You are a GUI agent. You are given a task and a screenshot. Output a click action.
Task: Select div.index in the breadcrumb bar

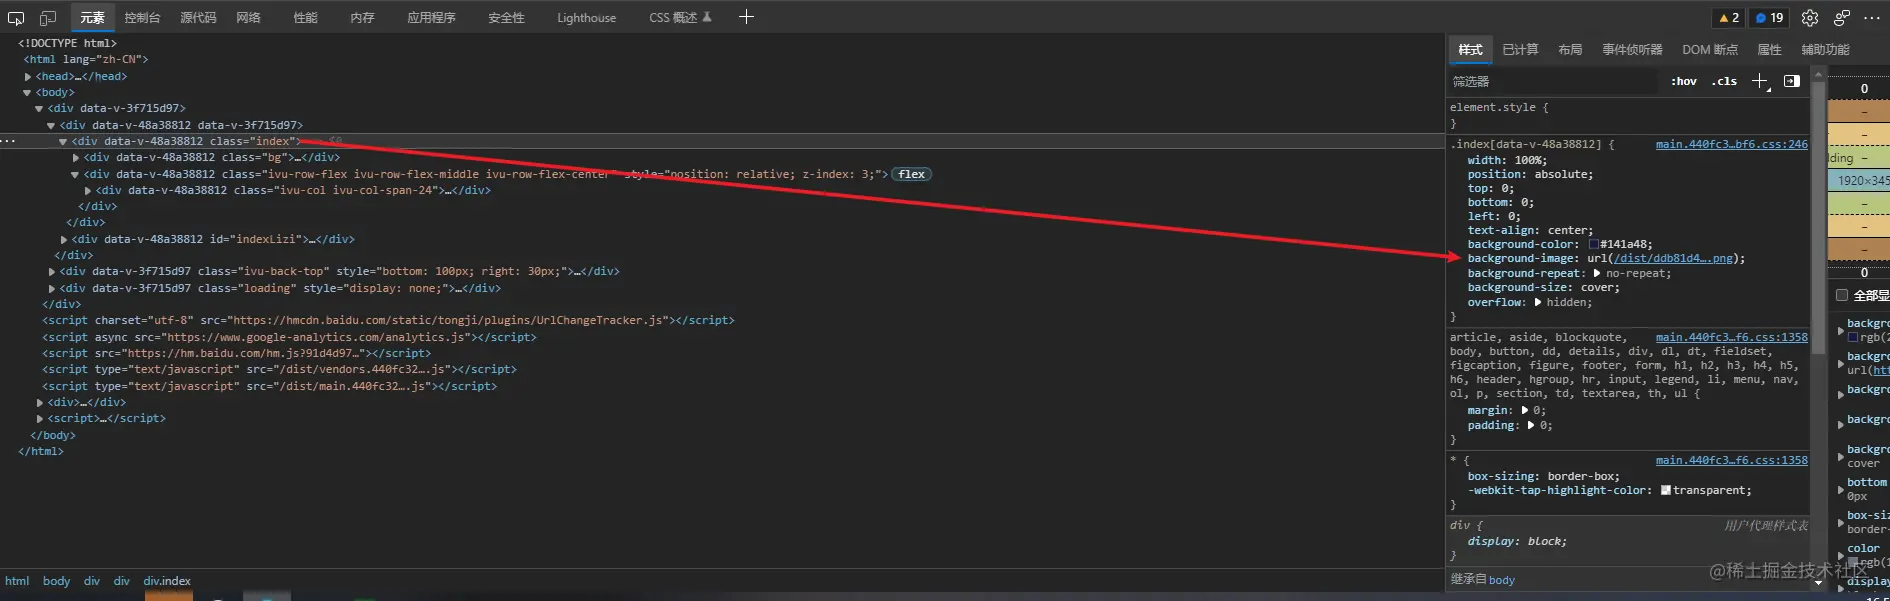166,581
